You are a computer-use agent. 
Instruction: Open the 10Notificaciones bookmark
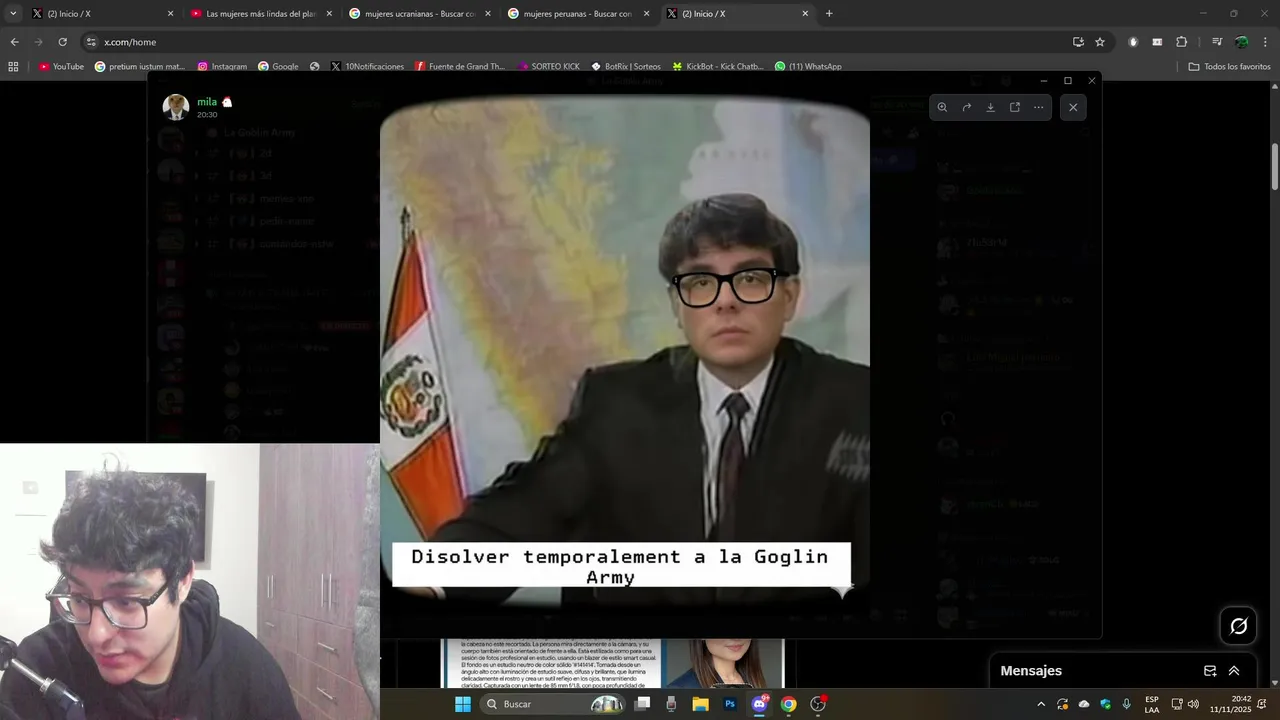pyautogui.click(x=367, y=66)
